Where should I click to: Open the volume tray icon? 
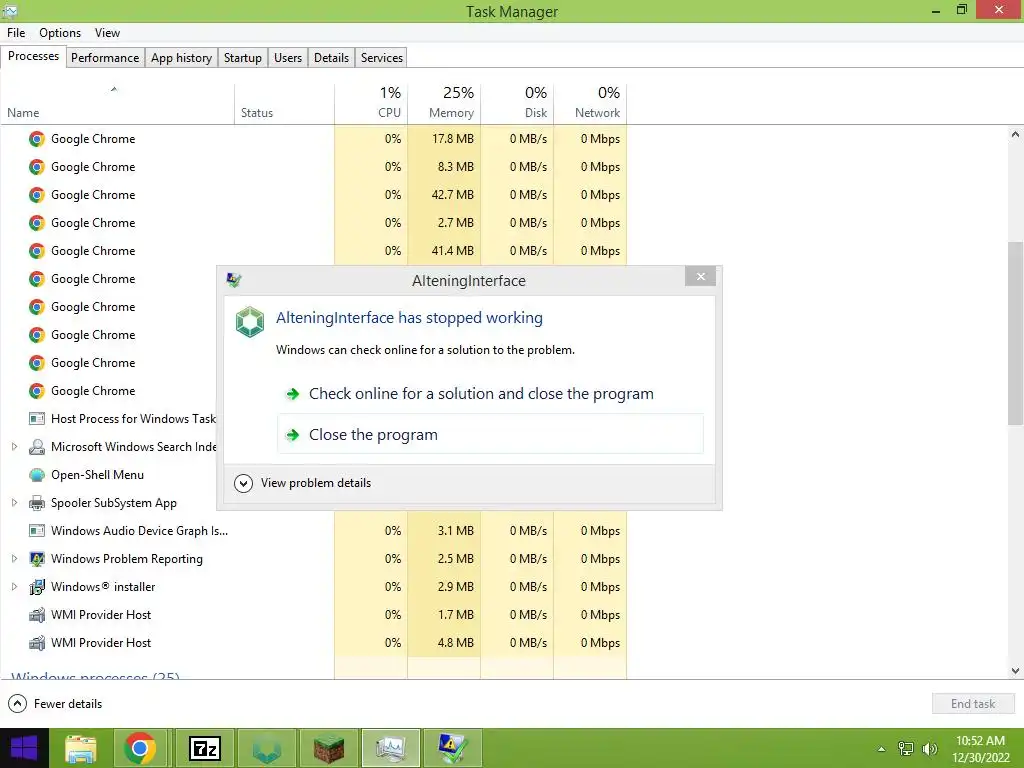tap(929, 749)
